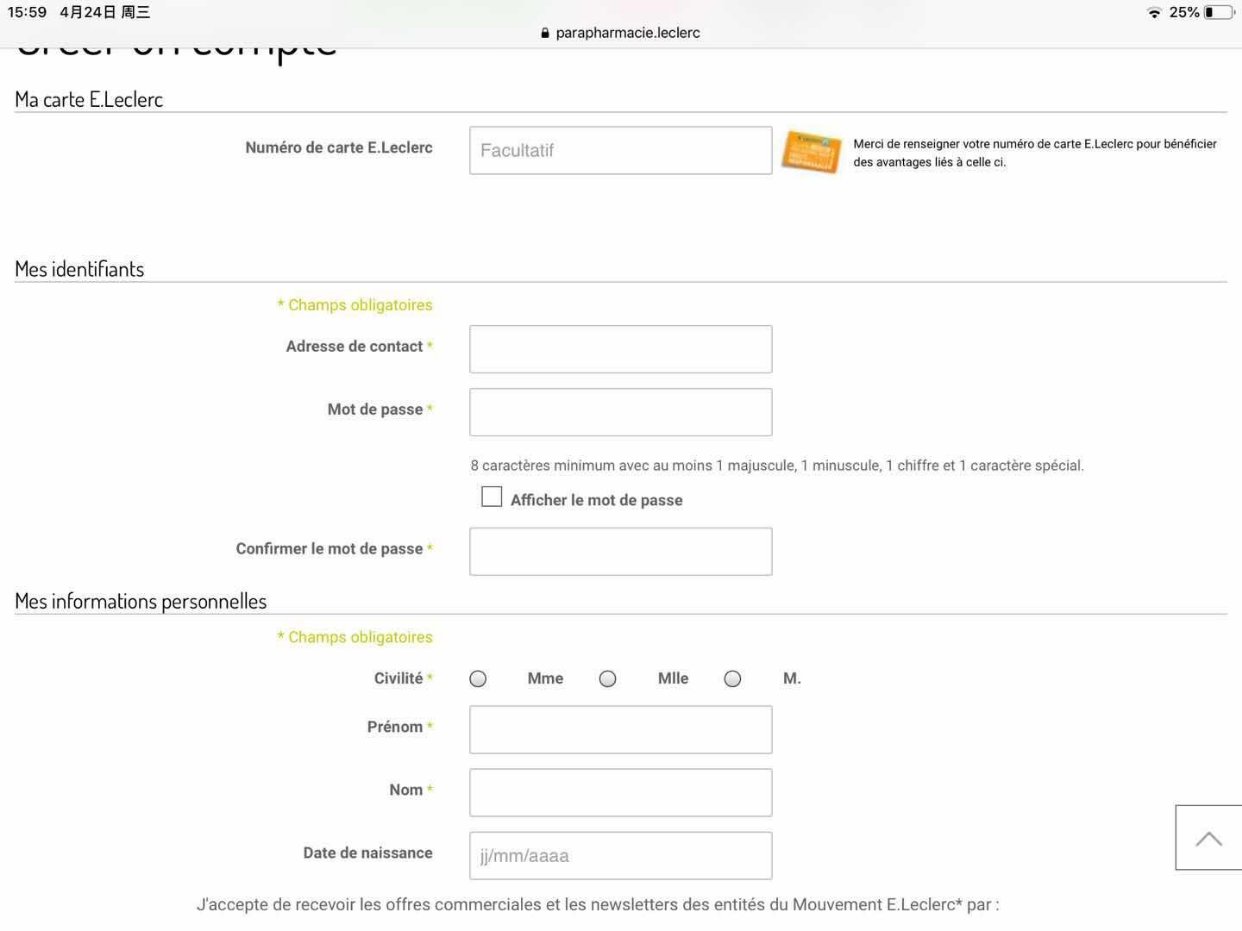The height and width of the screenshot is (931, 1242).
Task: Click the Ma carte E.Leclerc heading
Action: pyautogui.click(x=89, y=99)
